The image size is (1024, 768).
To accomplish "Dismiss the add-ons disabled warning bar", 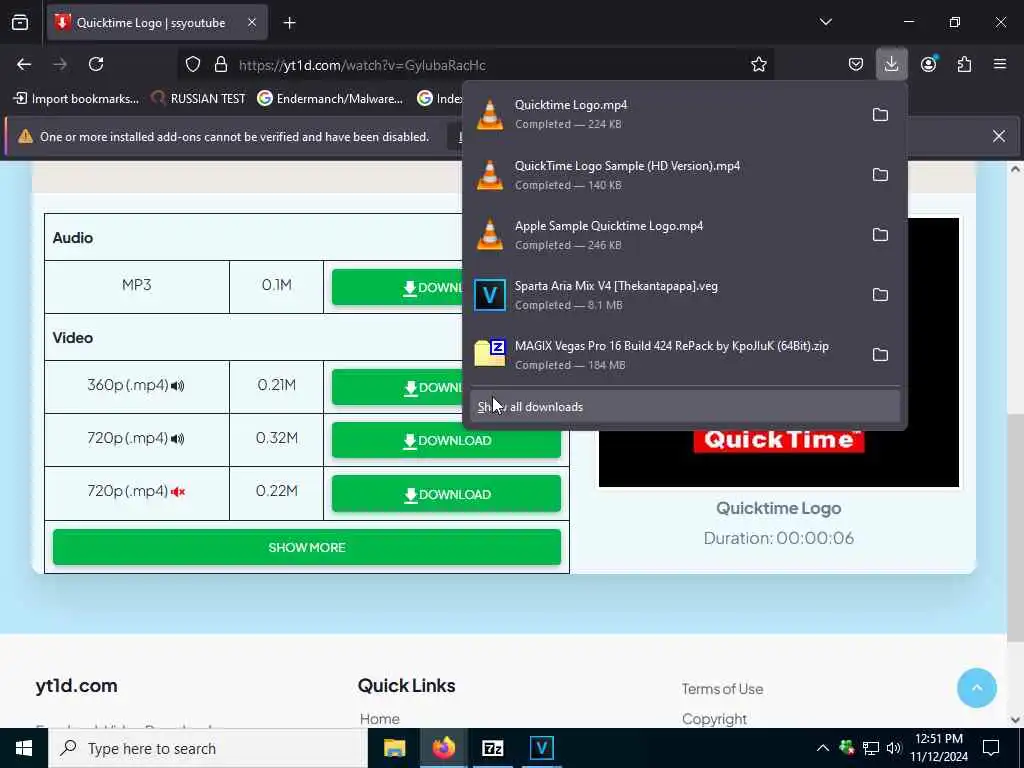I will click(x=999, y=136).
